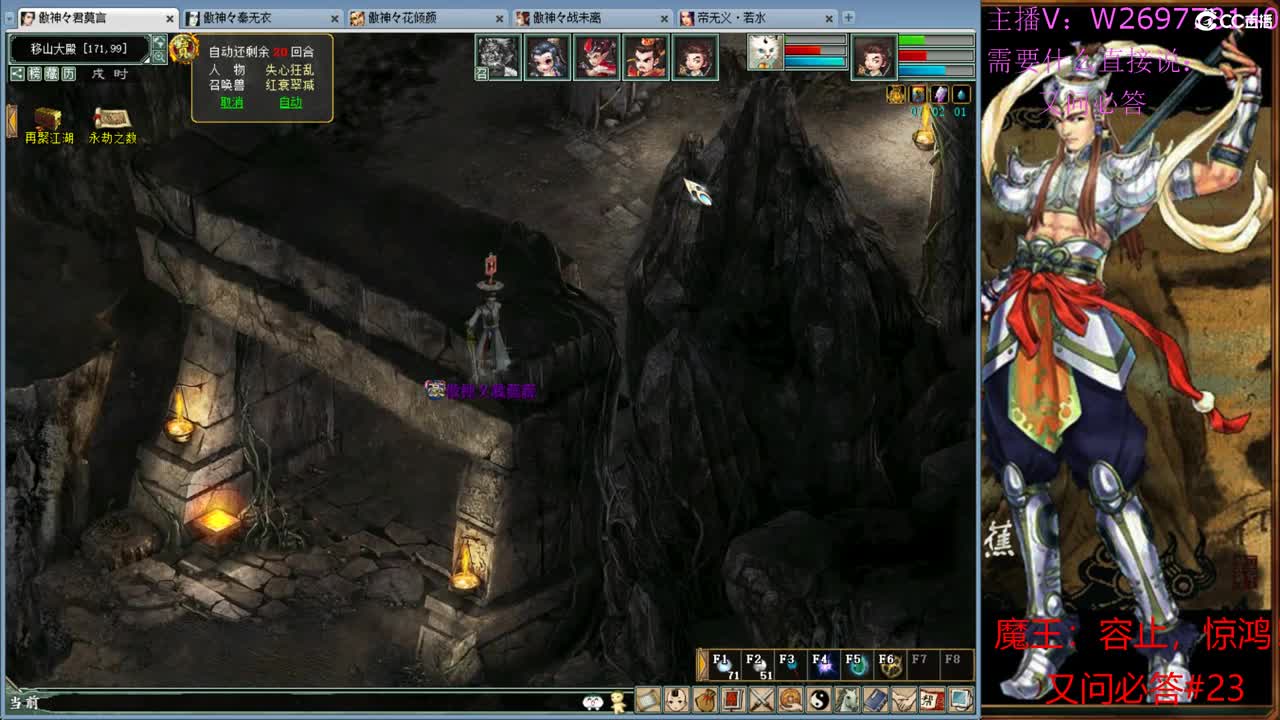
Task: Click the flaming gold medallion icon
Action: (183, 48)
